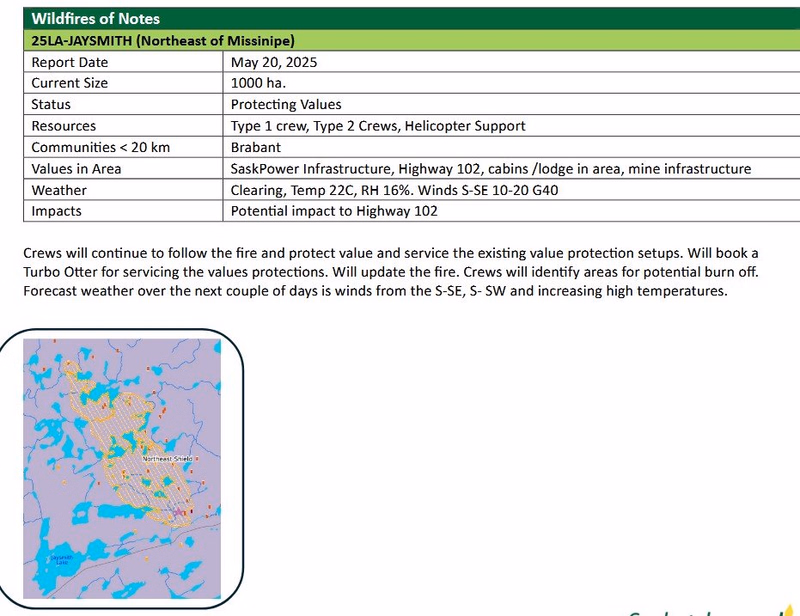Select the 'May 20, 2025' value
This screenshot has width=800, height=616.
(273, 62)
